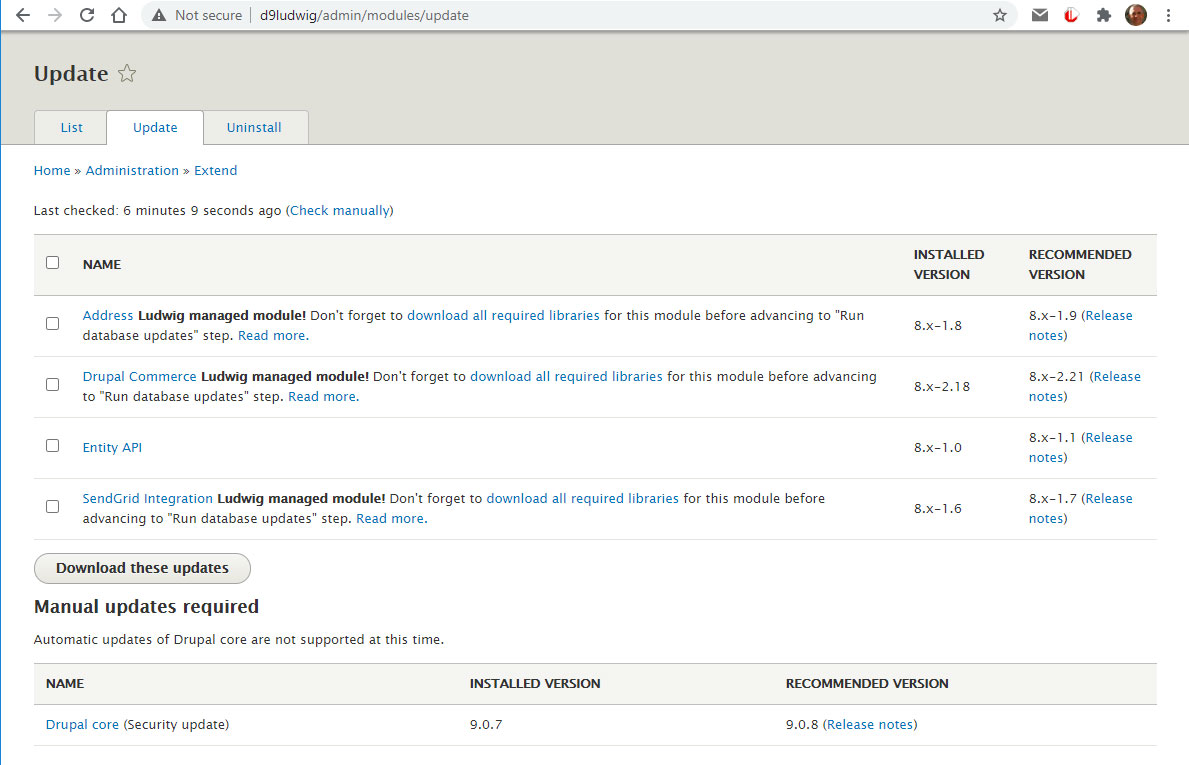Check the SendGrid Integration checkbox
This screenshot has width=1189, height=765.
[52, 506]
